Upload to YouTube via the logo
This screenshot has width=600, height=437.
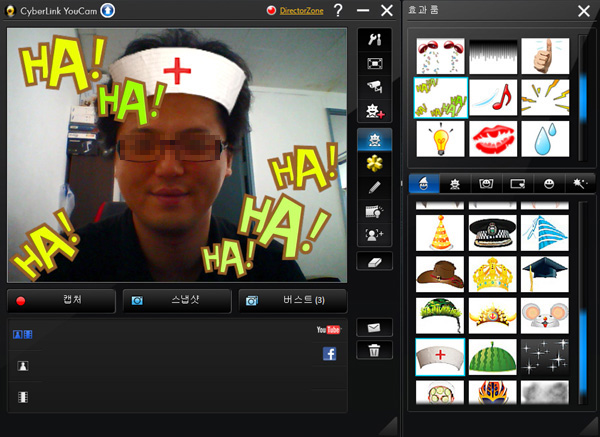click(x=328, y=329)
